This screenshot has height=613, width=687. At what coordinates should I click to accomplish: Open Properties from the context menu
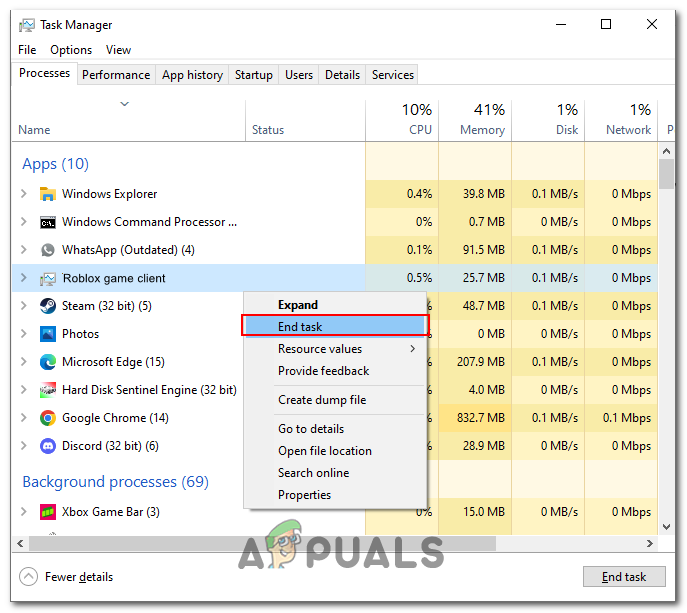click(x=335, y=495)
